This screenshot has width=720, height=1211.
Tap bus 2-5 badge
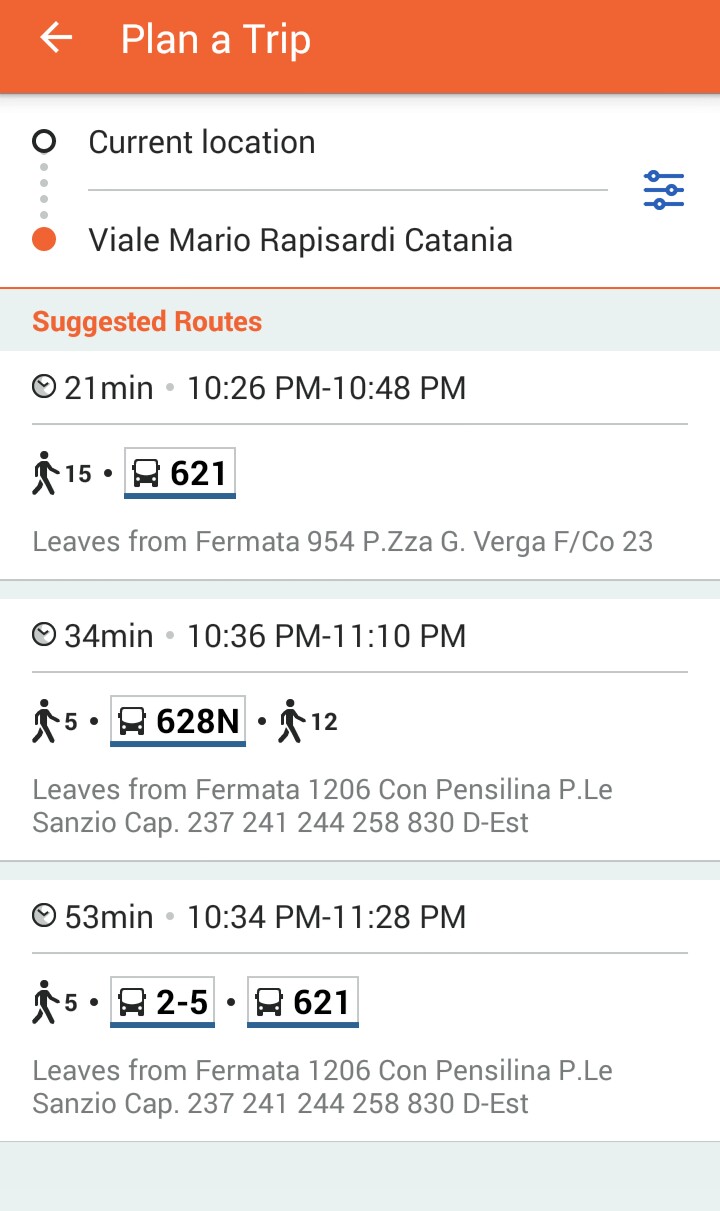coord(162,1002)
